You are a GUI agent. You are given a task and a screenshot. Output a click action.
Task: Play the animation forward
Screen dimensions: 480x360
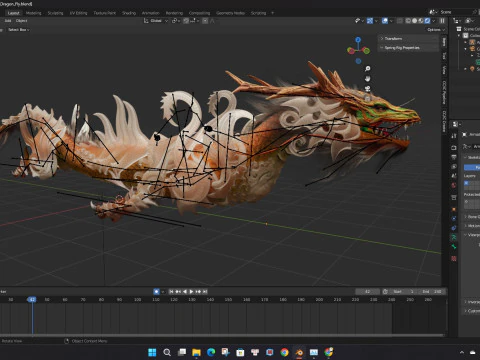click(x=191, y=292)
